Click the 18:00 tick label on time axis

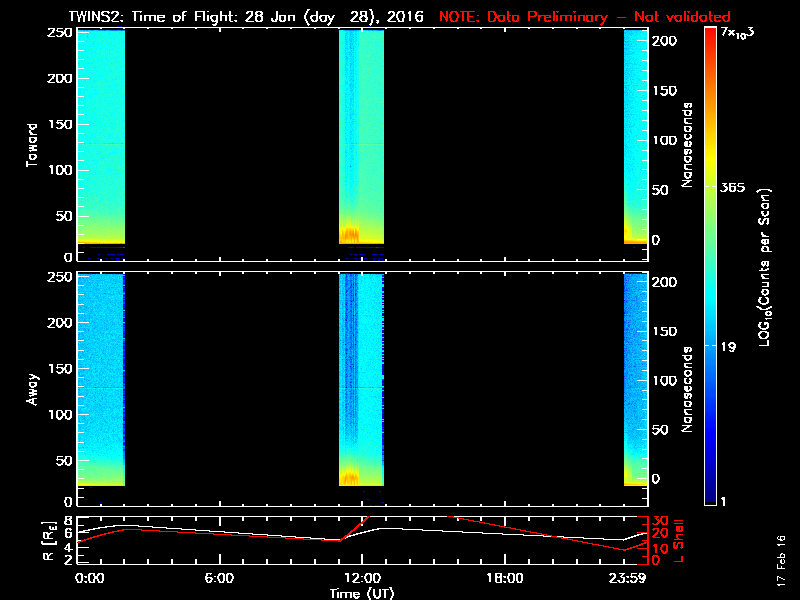tap(504, 578)
